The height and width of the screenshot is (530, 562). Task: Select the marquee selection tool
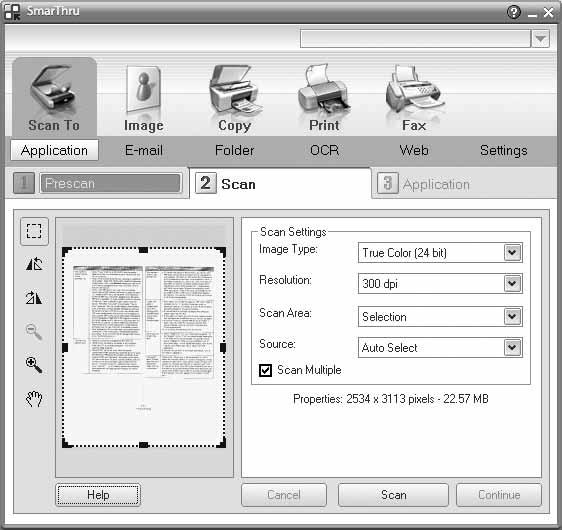pyautogui.click(x=34, y=231)
